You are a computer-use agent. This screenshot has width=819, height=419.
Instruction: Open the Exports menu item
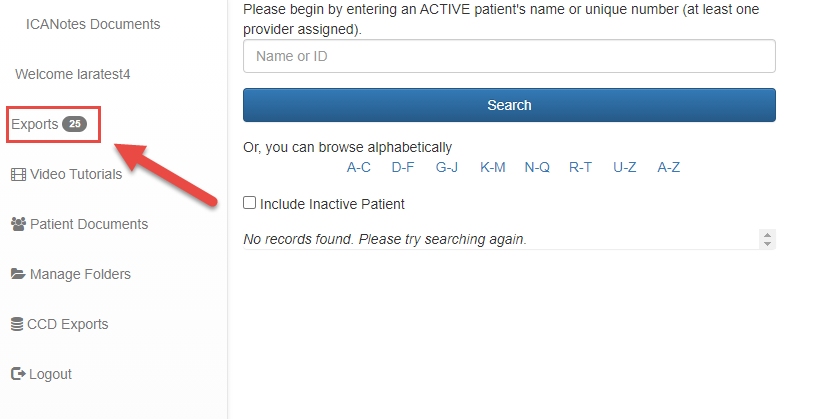tap(35, 124)
